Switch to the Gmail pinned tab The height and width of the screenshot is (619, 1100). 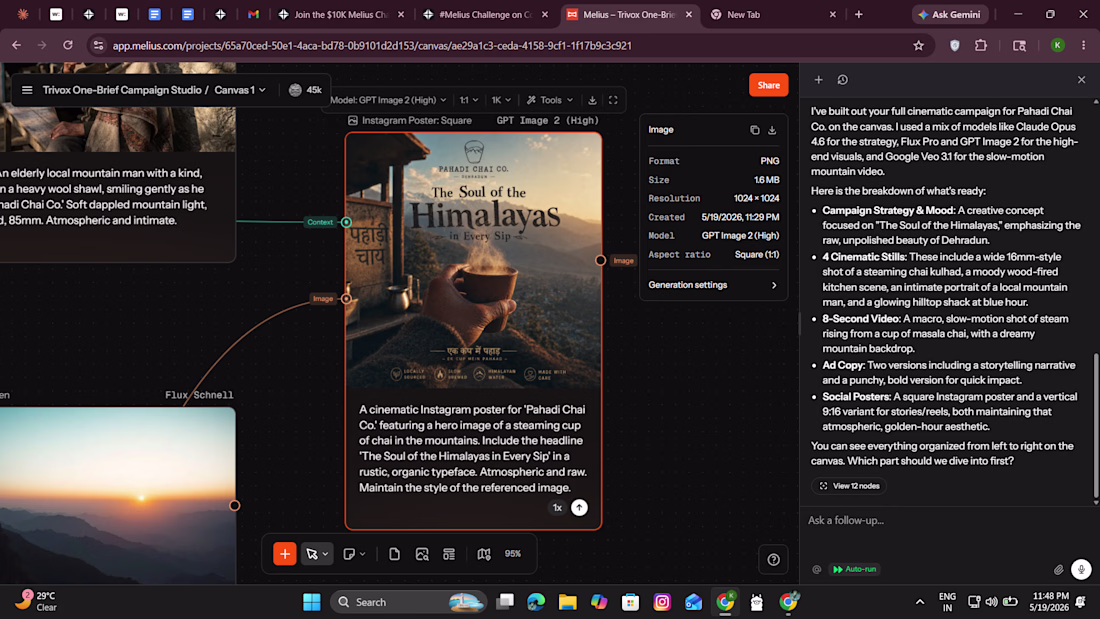click(x=253, y=14)
